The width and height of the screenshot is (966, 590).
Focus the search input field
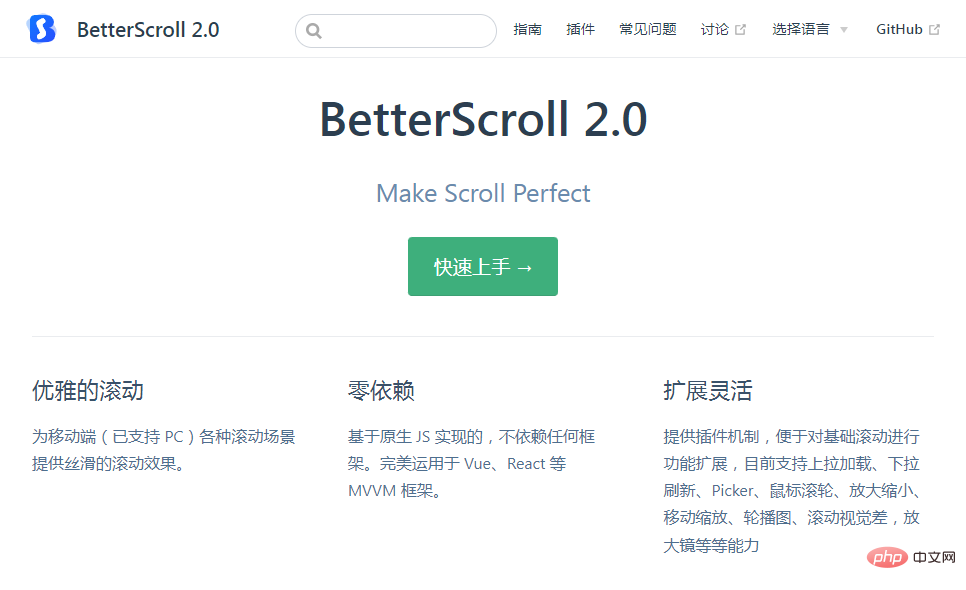coord(405,31)
